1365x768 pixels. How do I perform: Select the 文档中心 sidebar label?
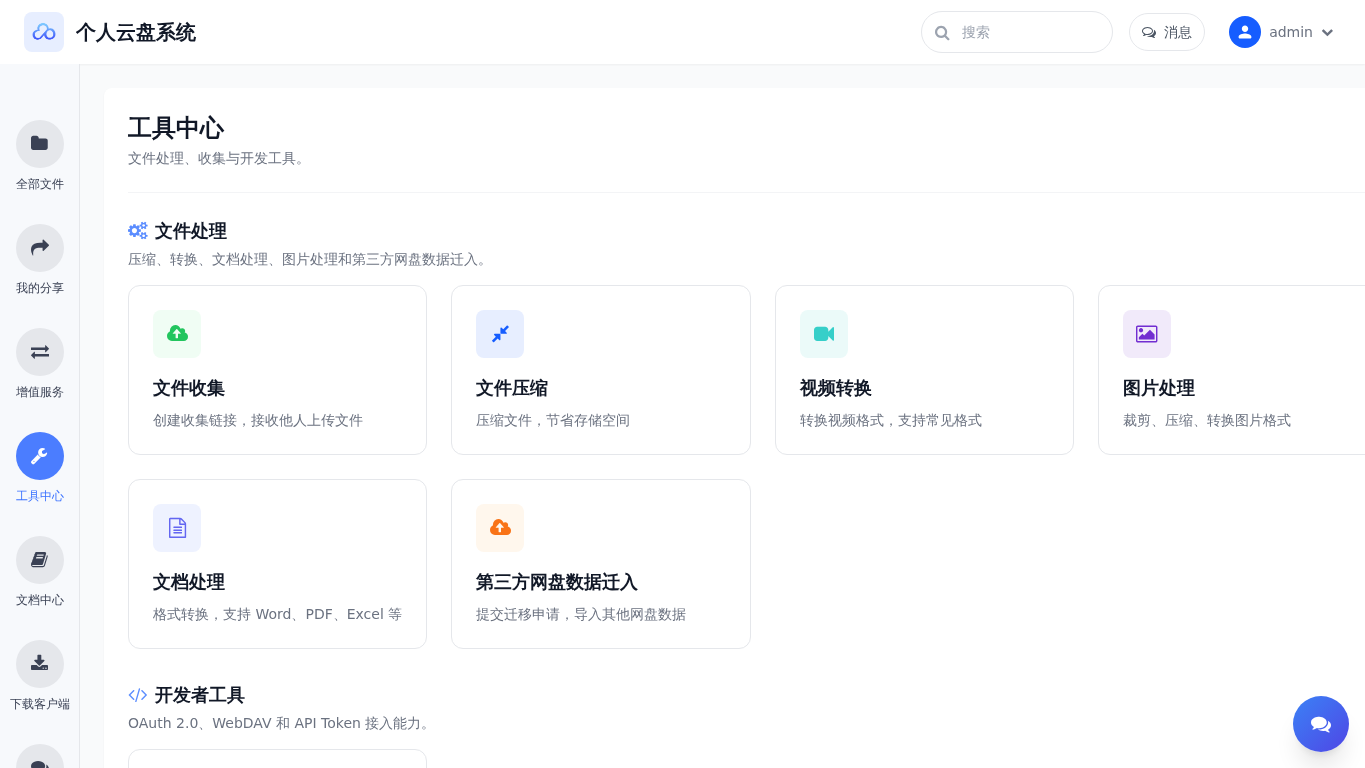(40, 600)
